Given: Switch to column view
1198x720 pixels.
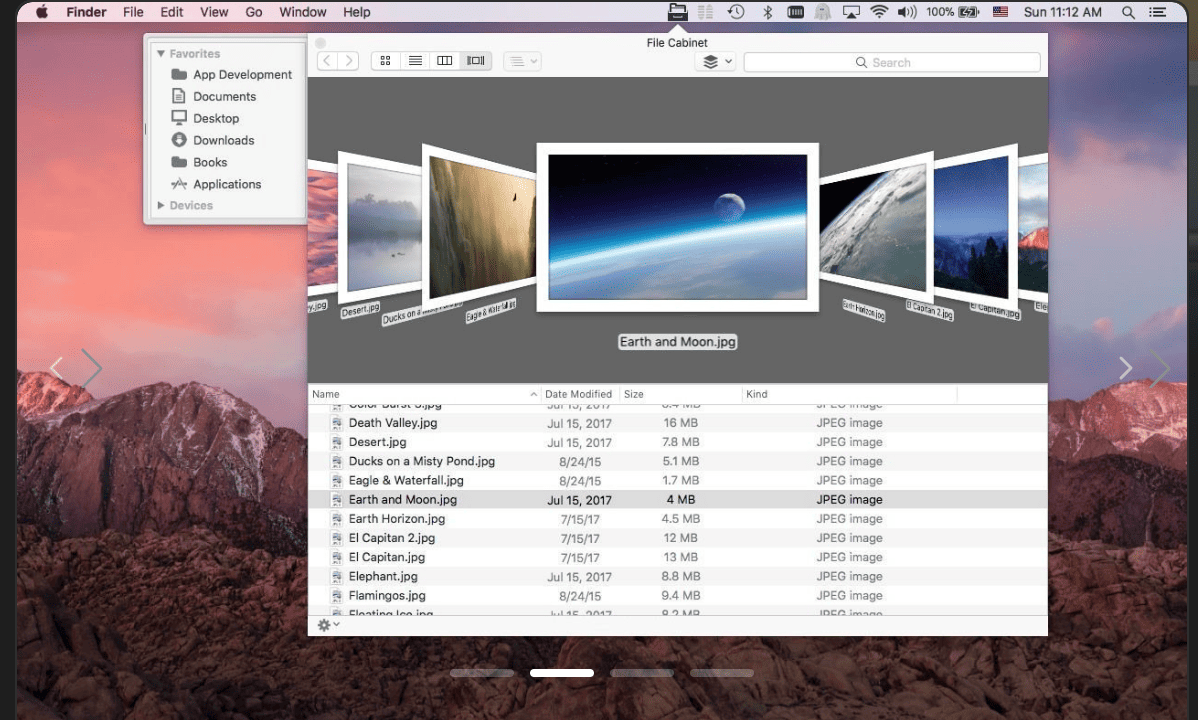Looking at the screenshot, I should click(x=445, y=60).
